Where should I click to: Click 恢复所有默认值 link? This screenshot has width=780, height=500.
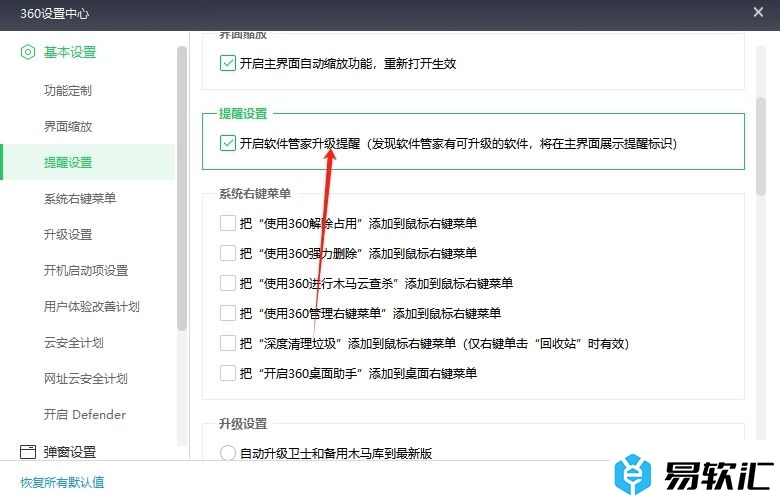pos(62,482)
